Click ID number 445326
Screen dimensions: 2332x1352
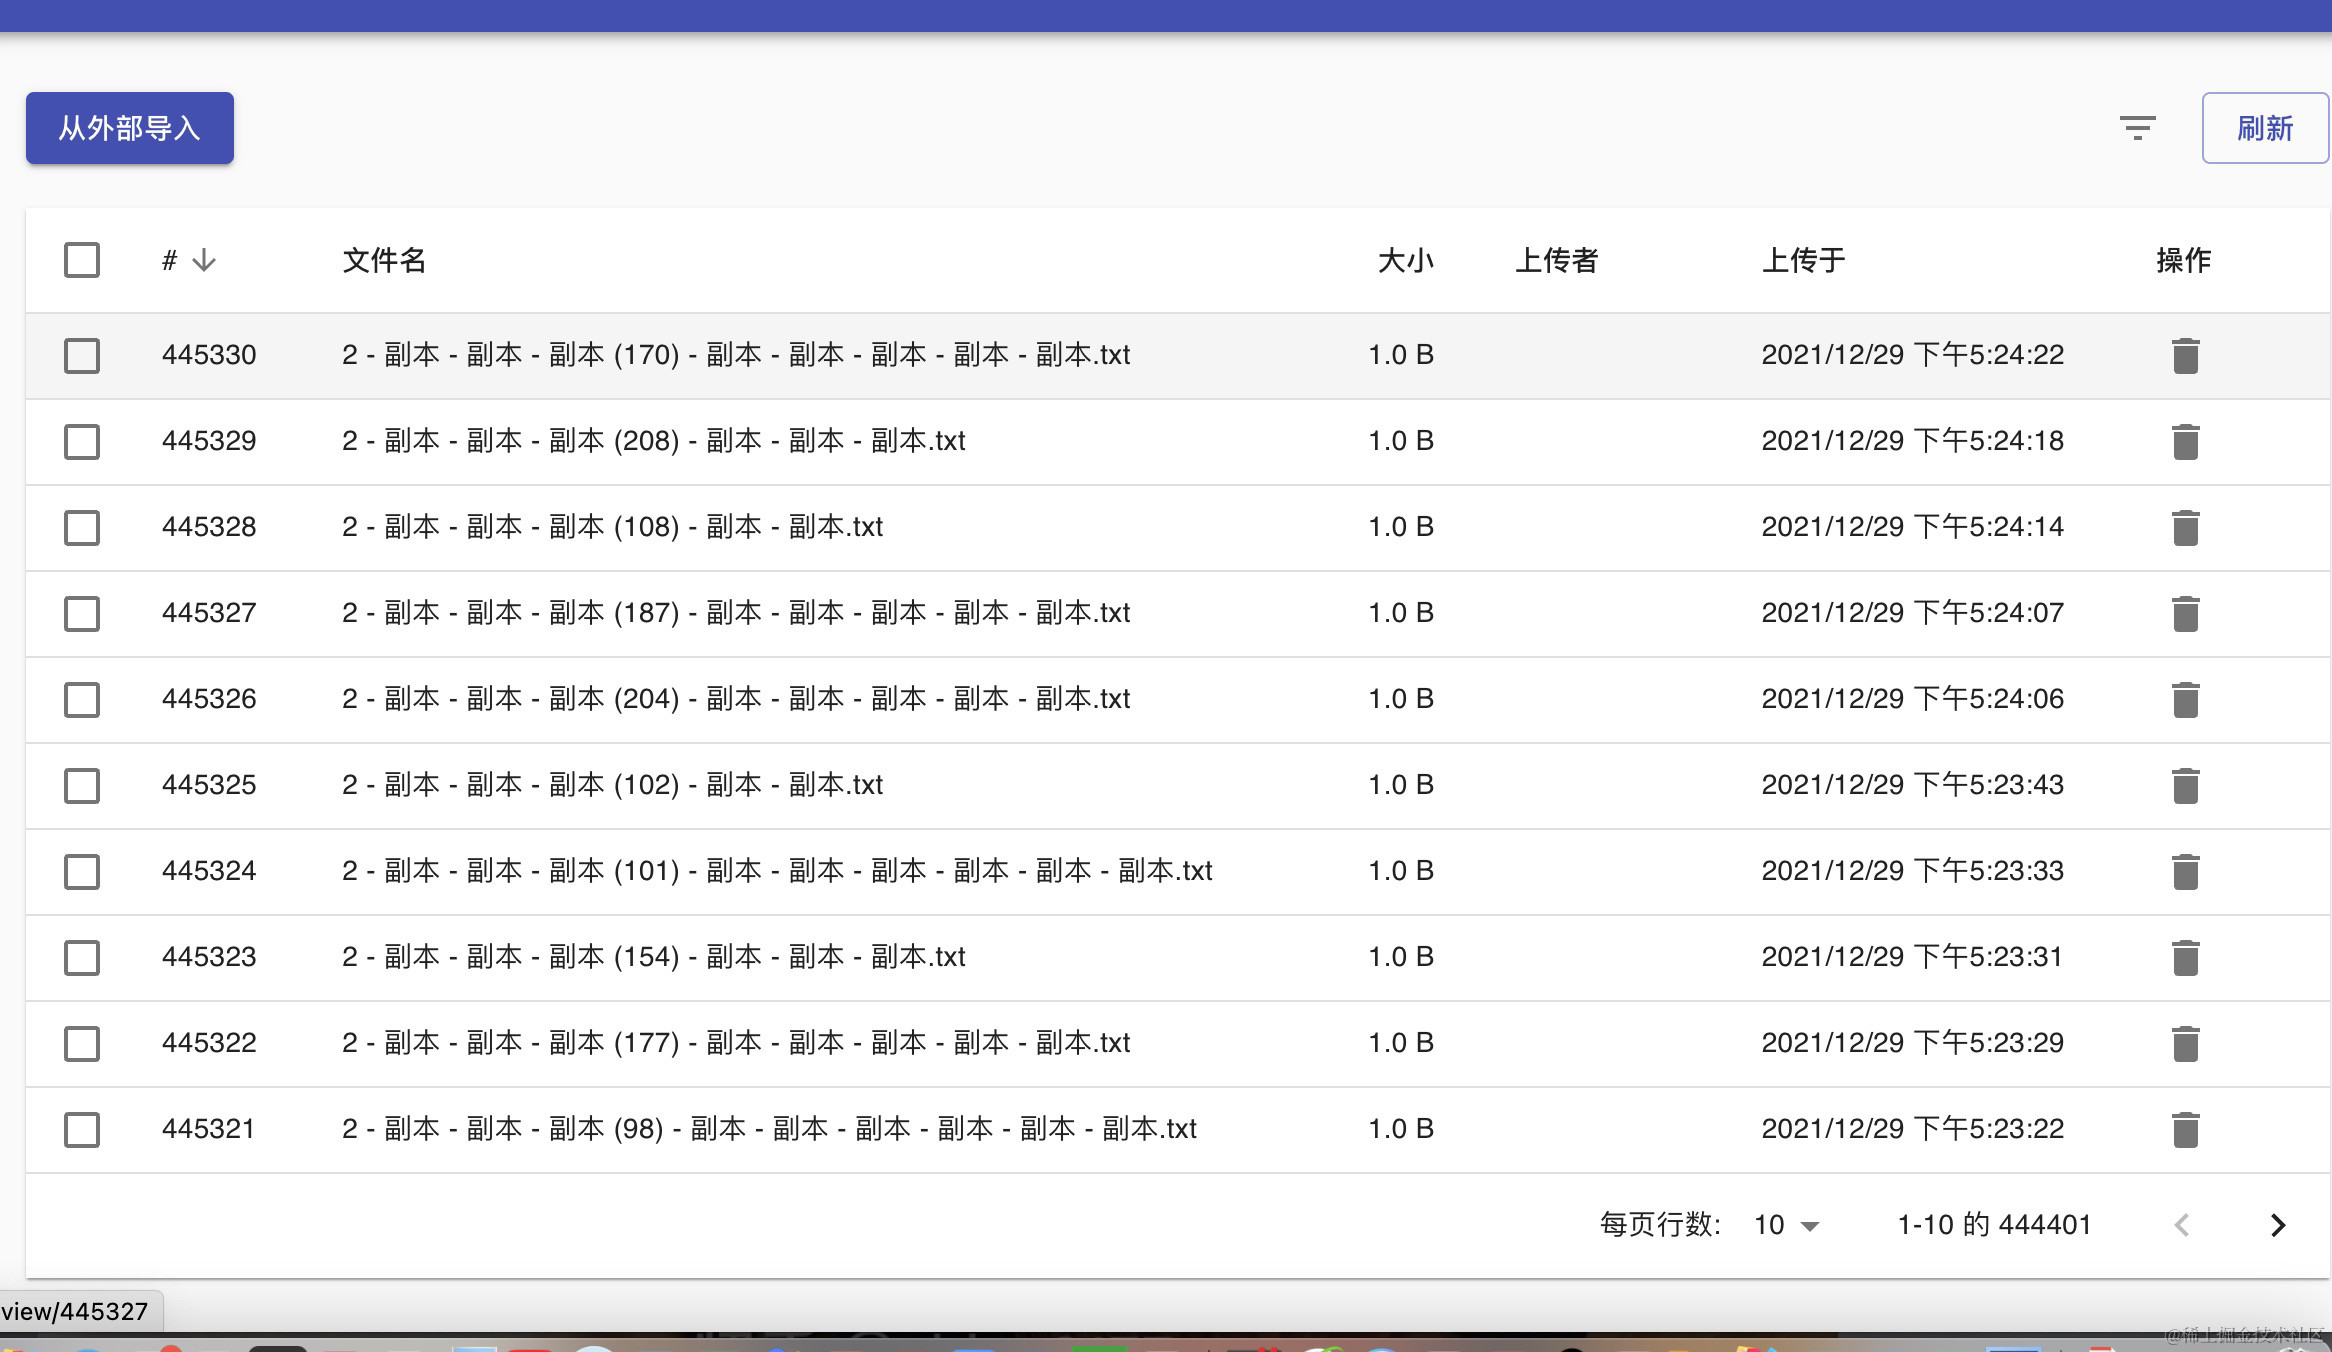[x=209, y=699]
